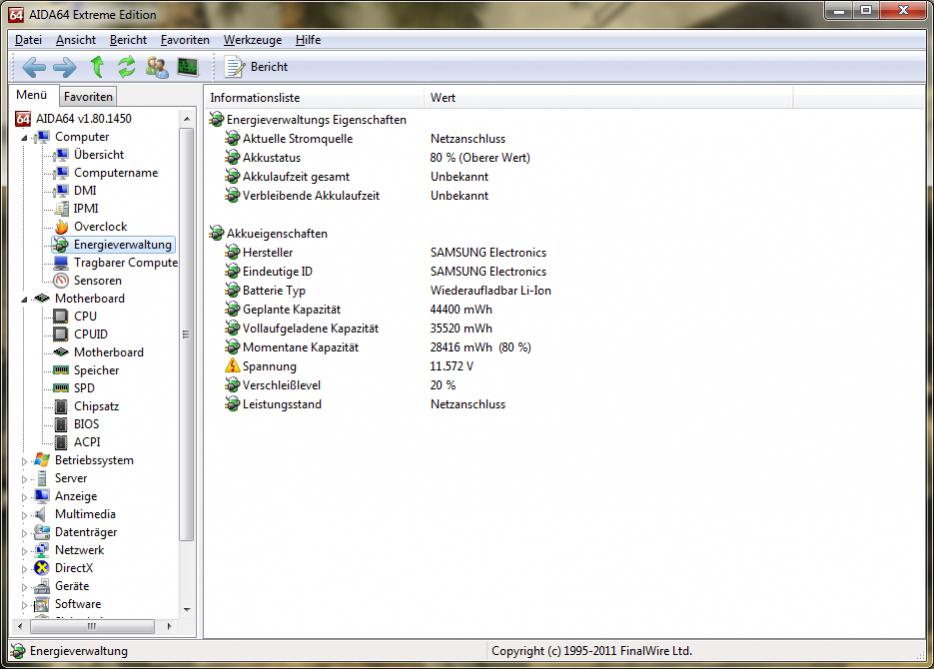Click the Akkueigenschaften group header
Viewport: 934px width, 669px height.
(x=277, y=234)
